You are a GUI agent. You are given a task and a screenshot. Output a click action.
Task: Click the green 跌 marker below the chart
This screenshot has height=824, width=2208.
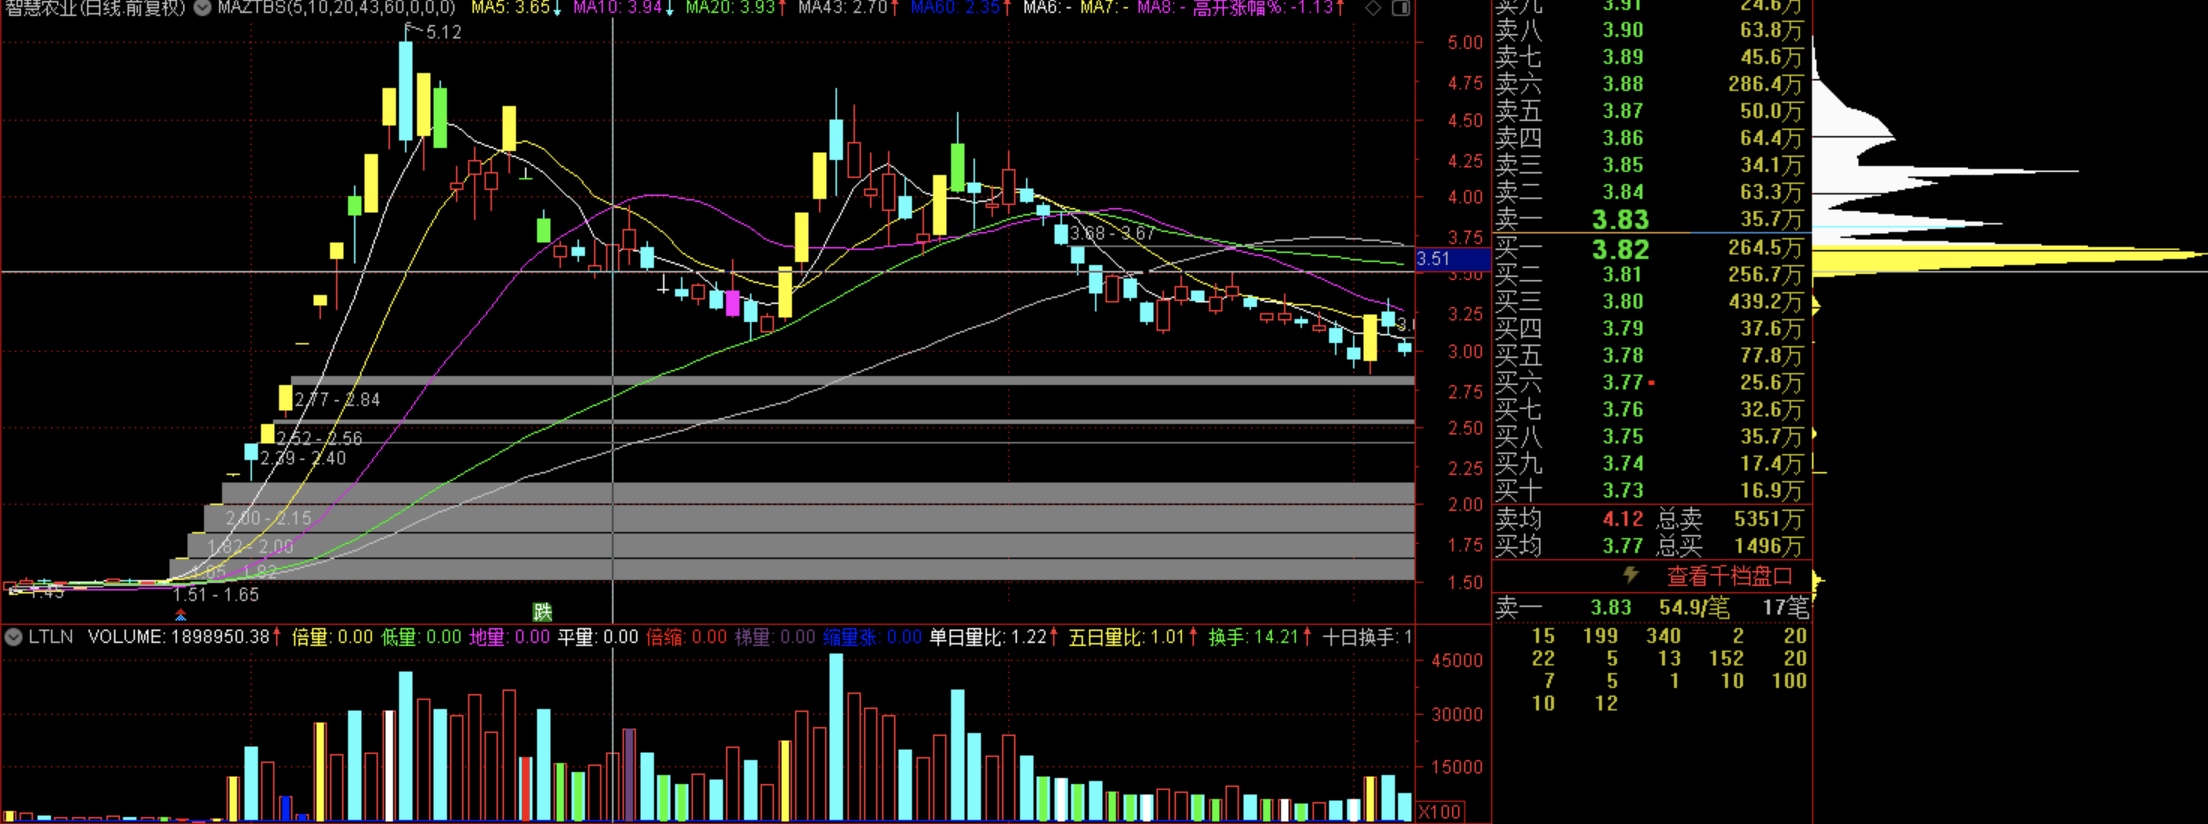pyautogui.click(x=542, y=611)
